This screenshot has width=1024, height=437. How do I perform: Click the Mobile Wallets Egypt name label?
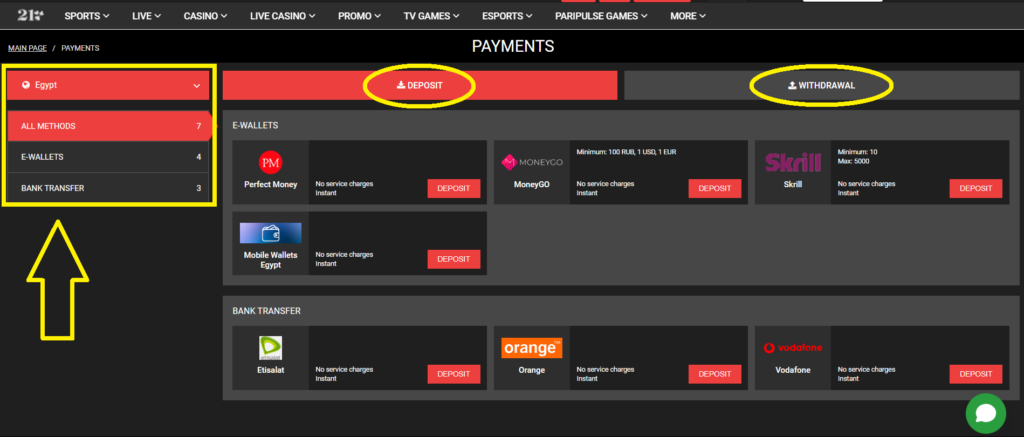pyautogui.click(x=270, y=260)
